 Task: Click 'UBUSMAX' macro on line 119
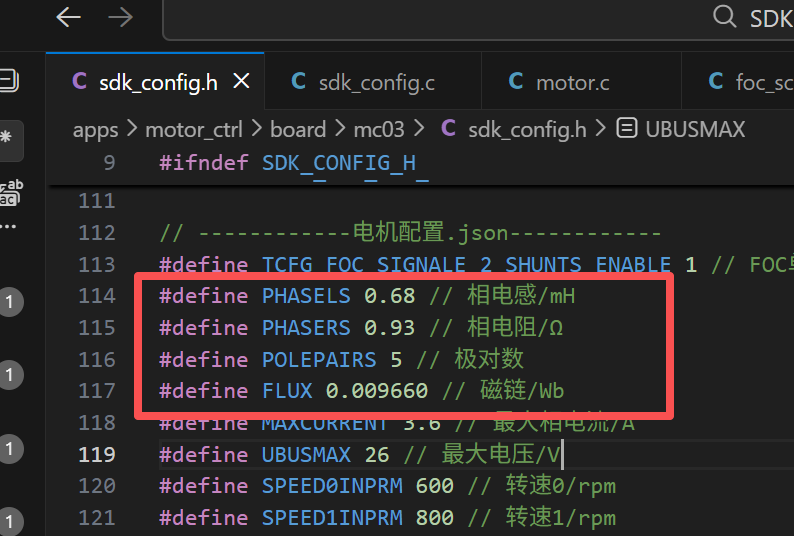pyautogui.click(x=306, y=454)
